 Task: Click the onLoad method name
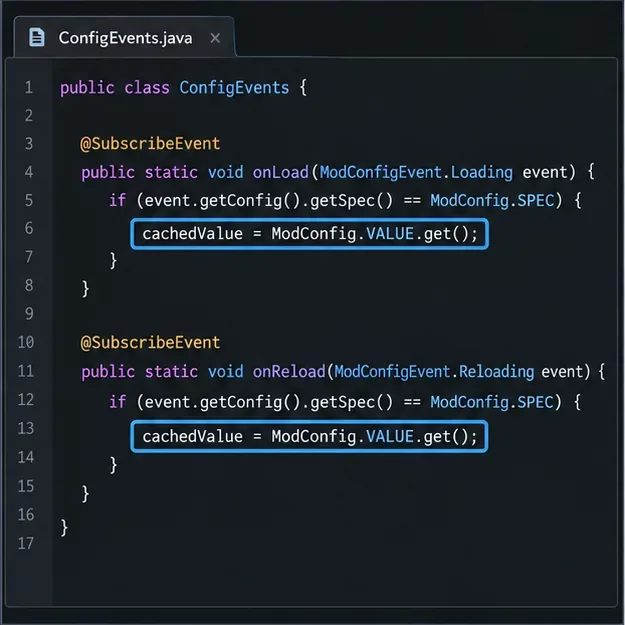pos(281,173)
